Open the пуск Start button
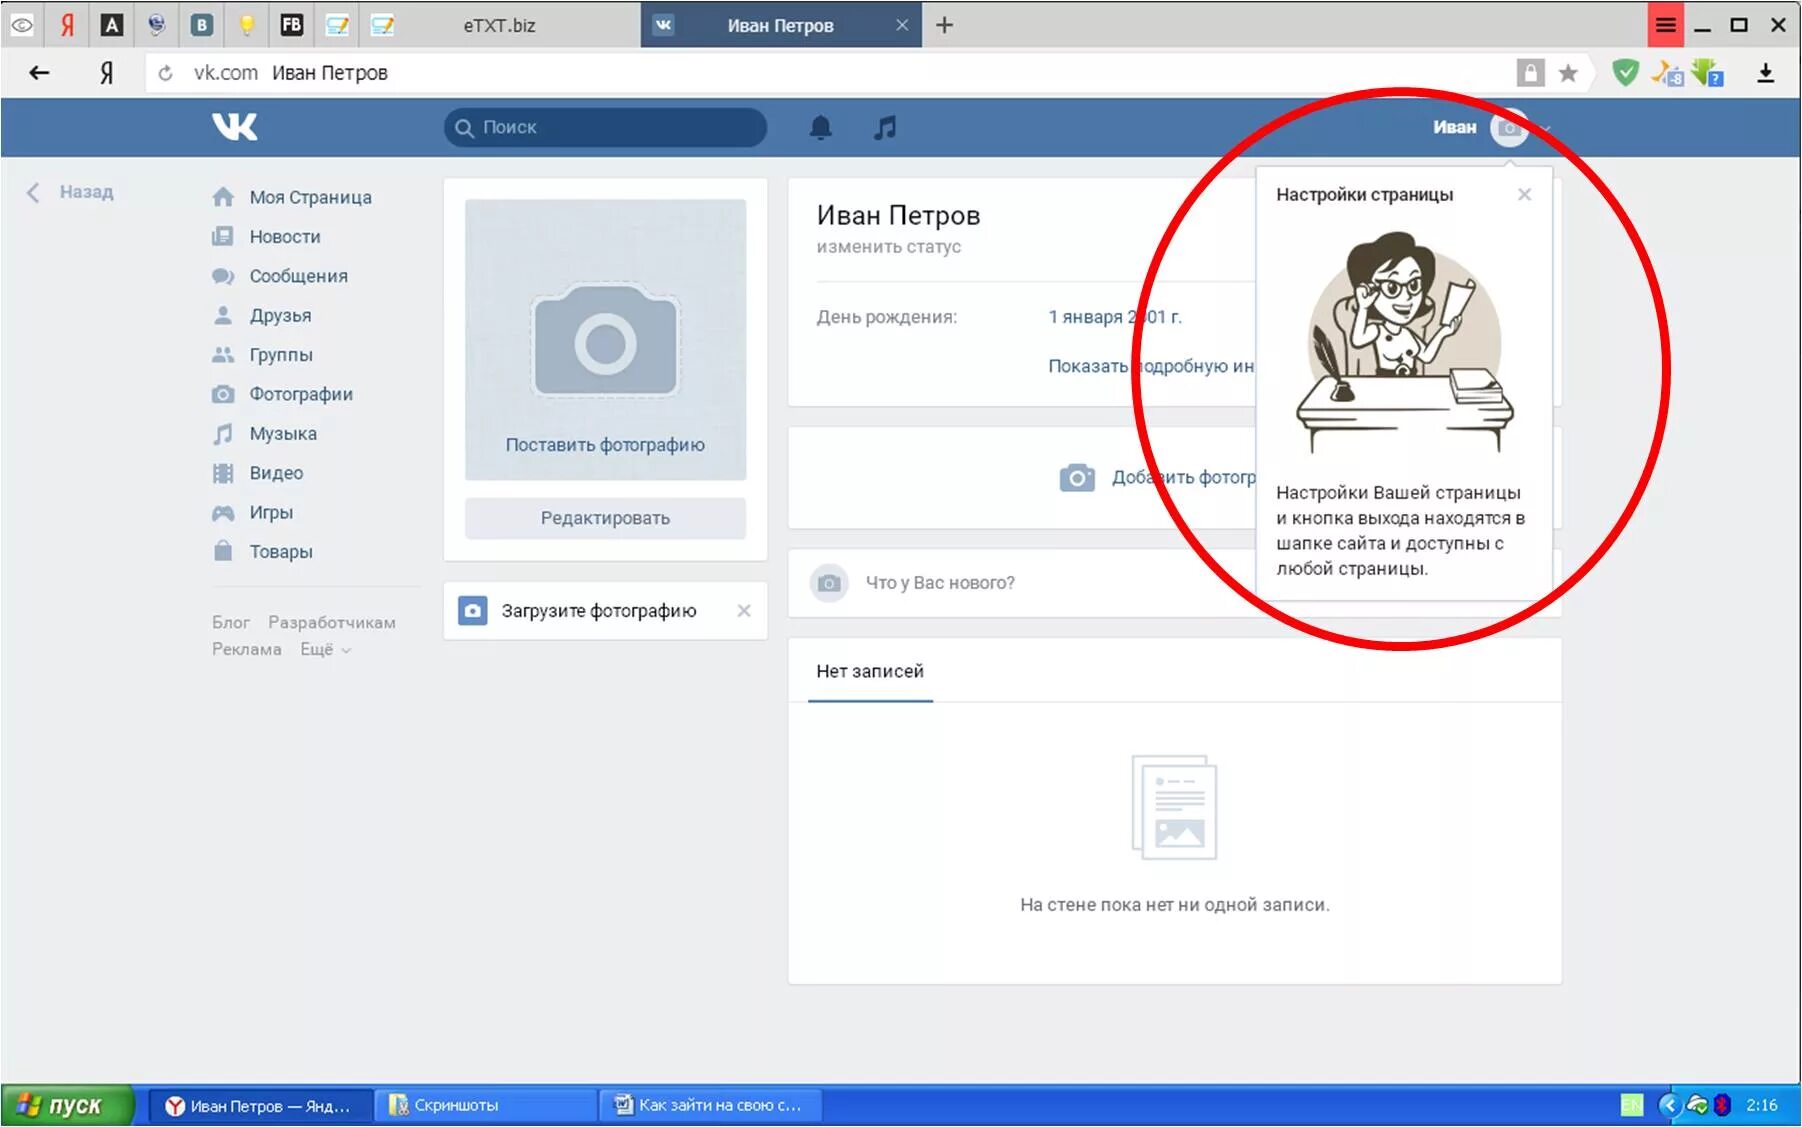The image size is (1802, 1127). 66,1105
